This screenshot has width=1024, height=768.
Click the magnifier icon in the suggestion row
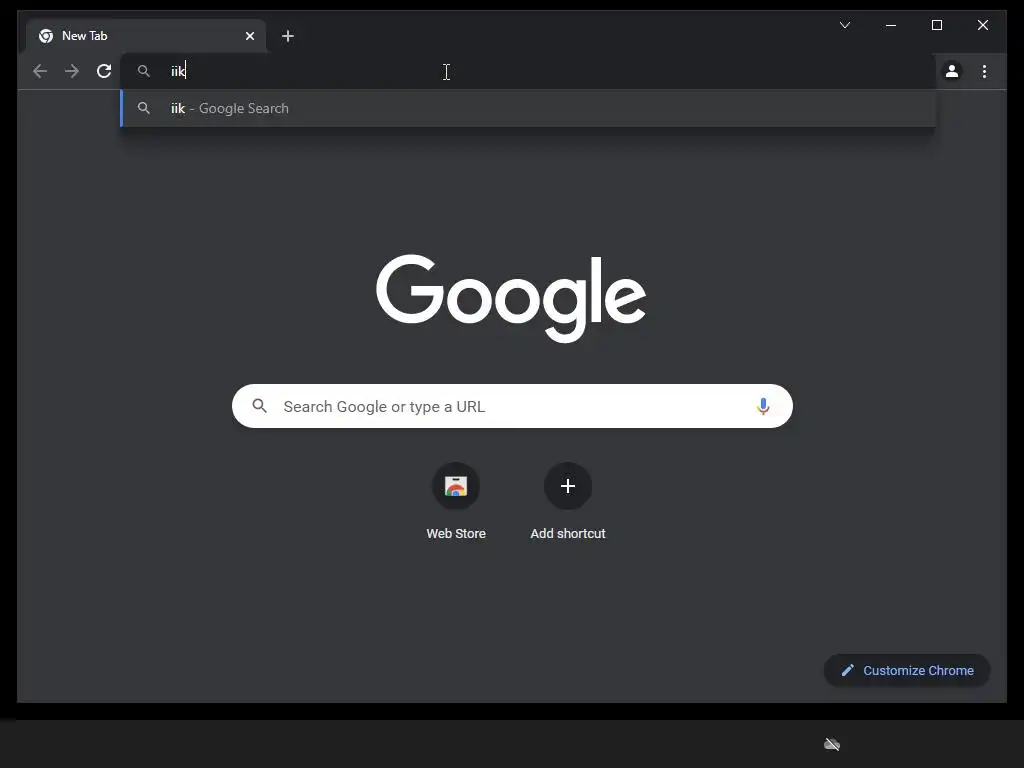144,108
